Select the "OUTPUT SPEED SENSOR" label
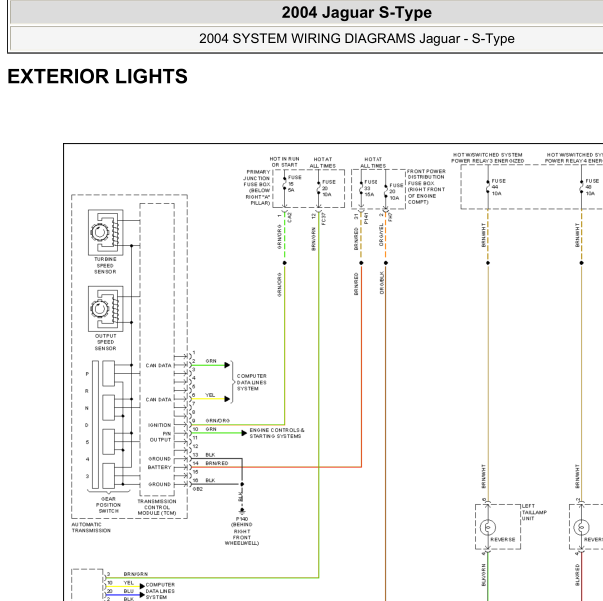 [x=105, y=342]
